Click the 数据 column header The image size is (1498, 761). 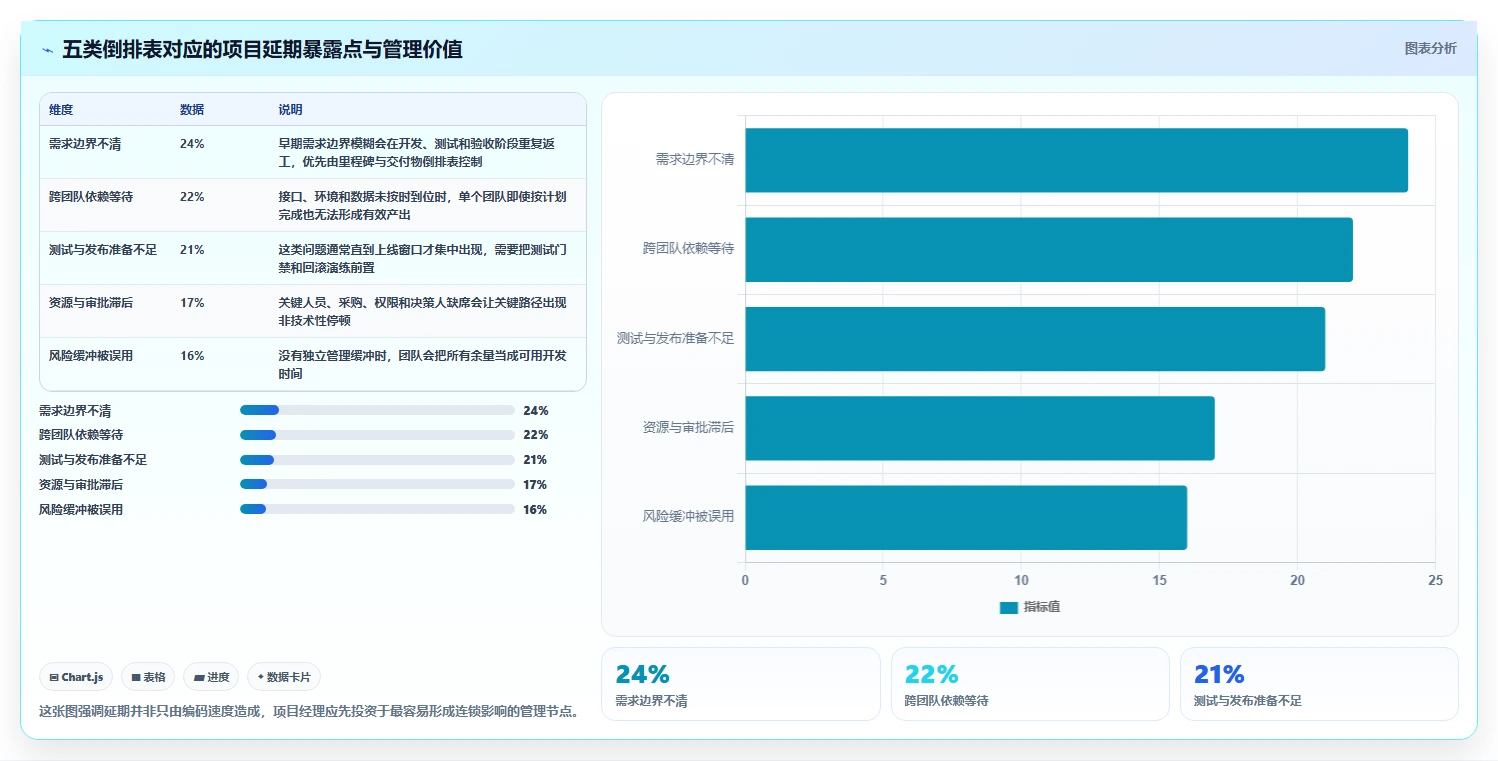click(192, 110)
